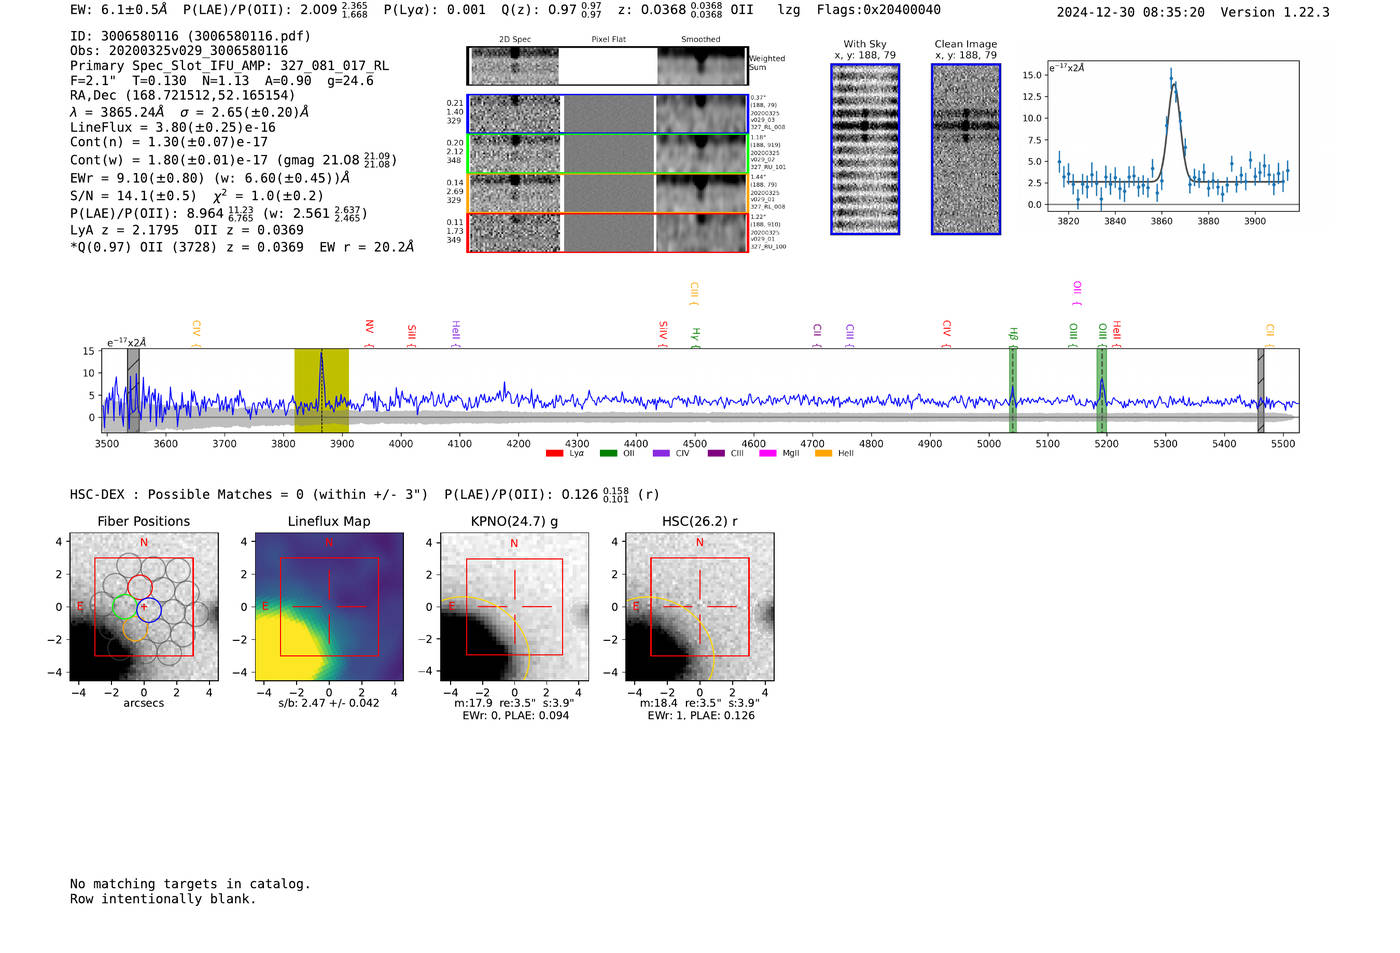Image resolution: width=1400 pixels, height=953 pixels.
Task: Select the red-bordered fiber spectrum row
Action: [x=607, y=232]
